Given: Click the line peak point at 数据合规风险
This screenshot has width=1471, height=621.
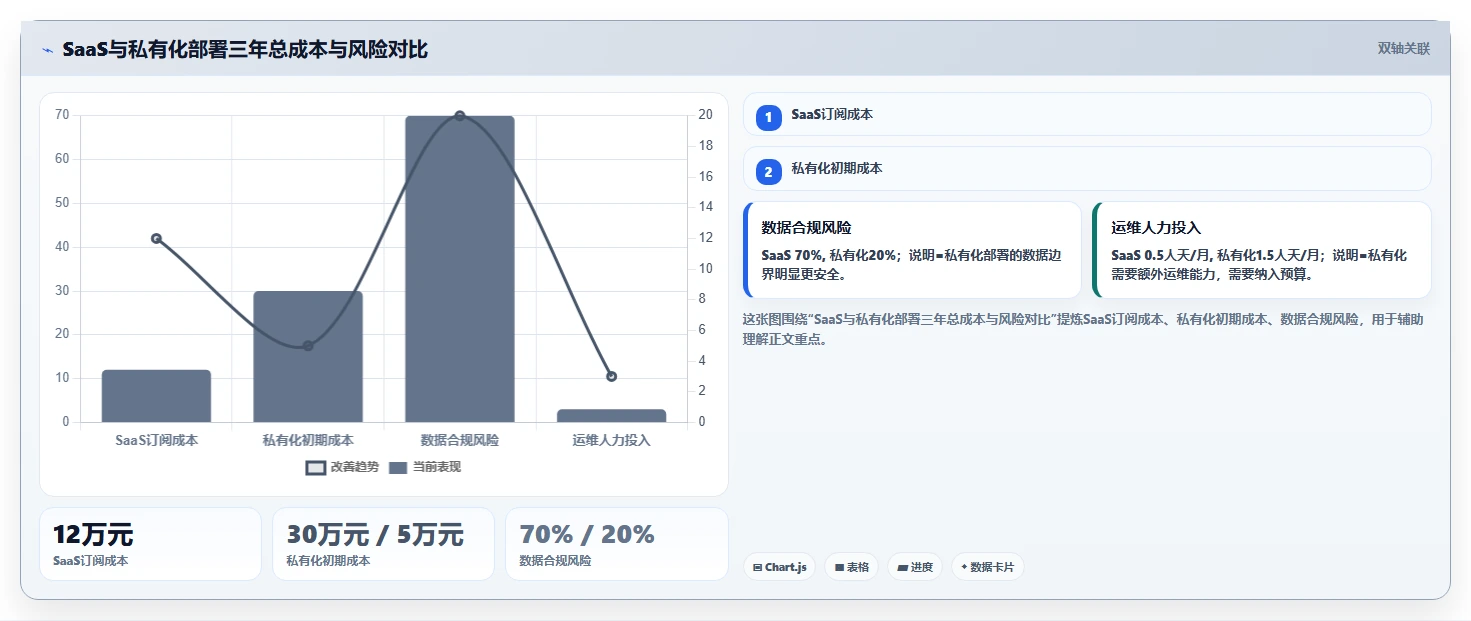Looking at the screenshot, I should [x=460, y=116].
